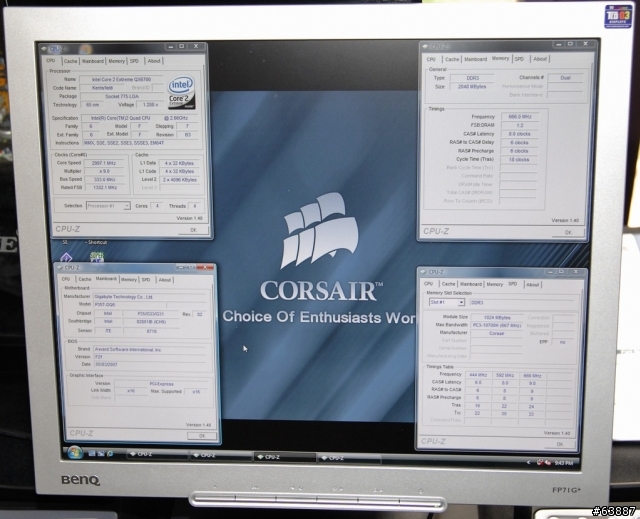Click the memory Size field 2048 MBytes
640x519 pixels.
[472, 86]
